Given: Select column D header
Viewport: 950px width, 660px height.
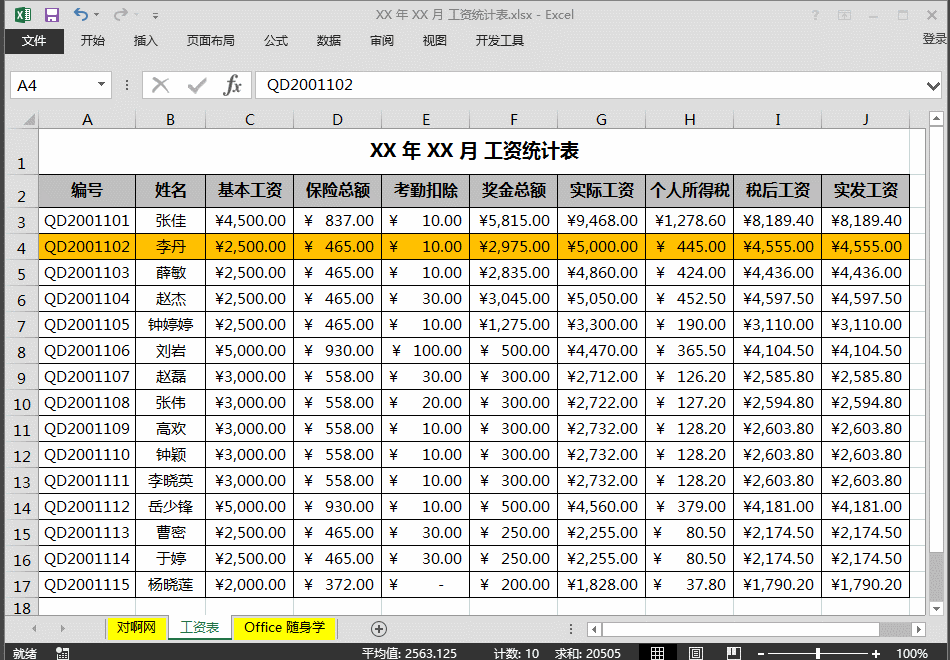Looking at the screenshot, I should click(x=337, y=120).
